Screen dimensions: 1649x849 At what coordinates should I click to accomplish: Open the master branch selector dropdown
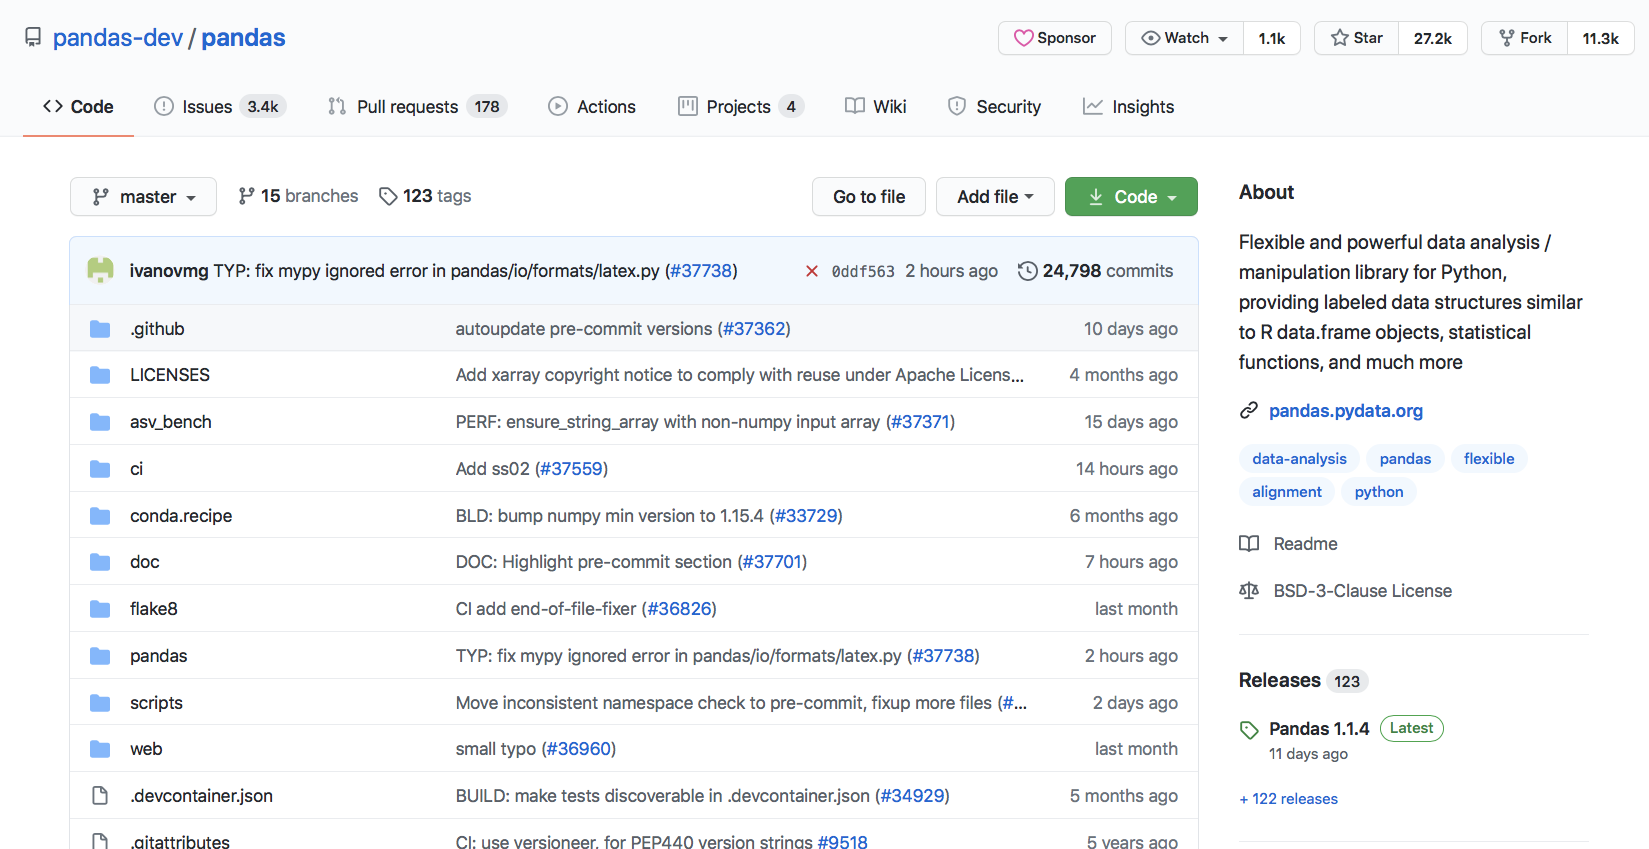coord(143,197)
